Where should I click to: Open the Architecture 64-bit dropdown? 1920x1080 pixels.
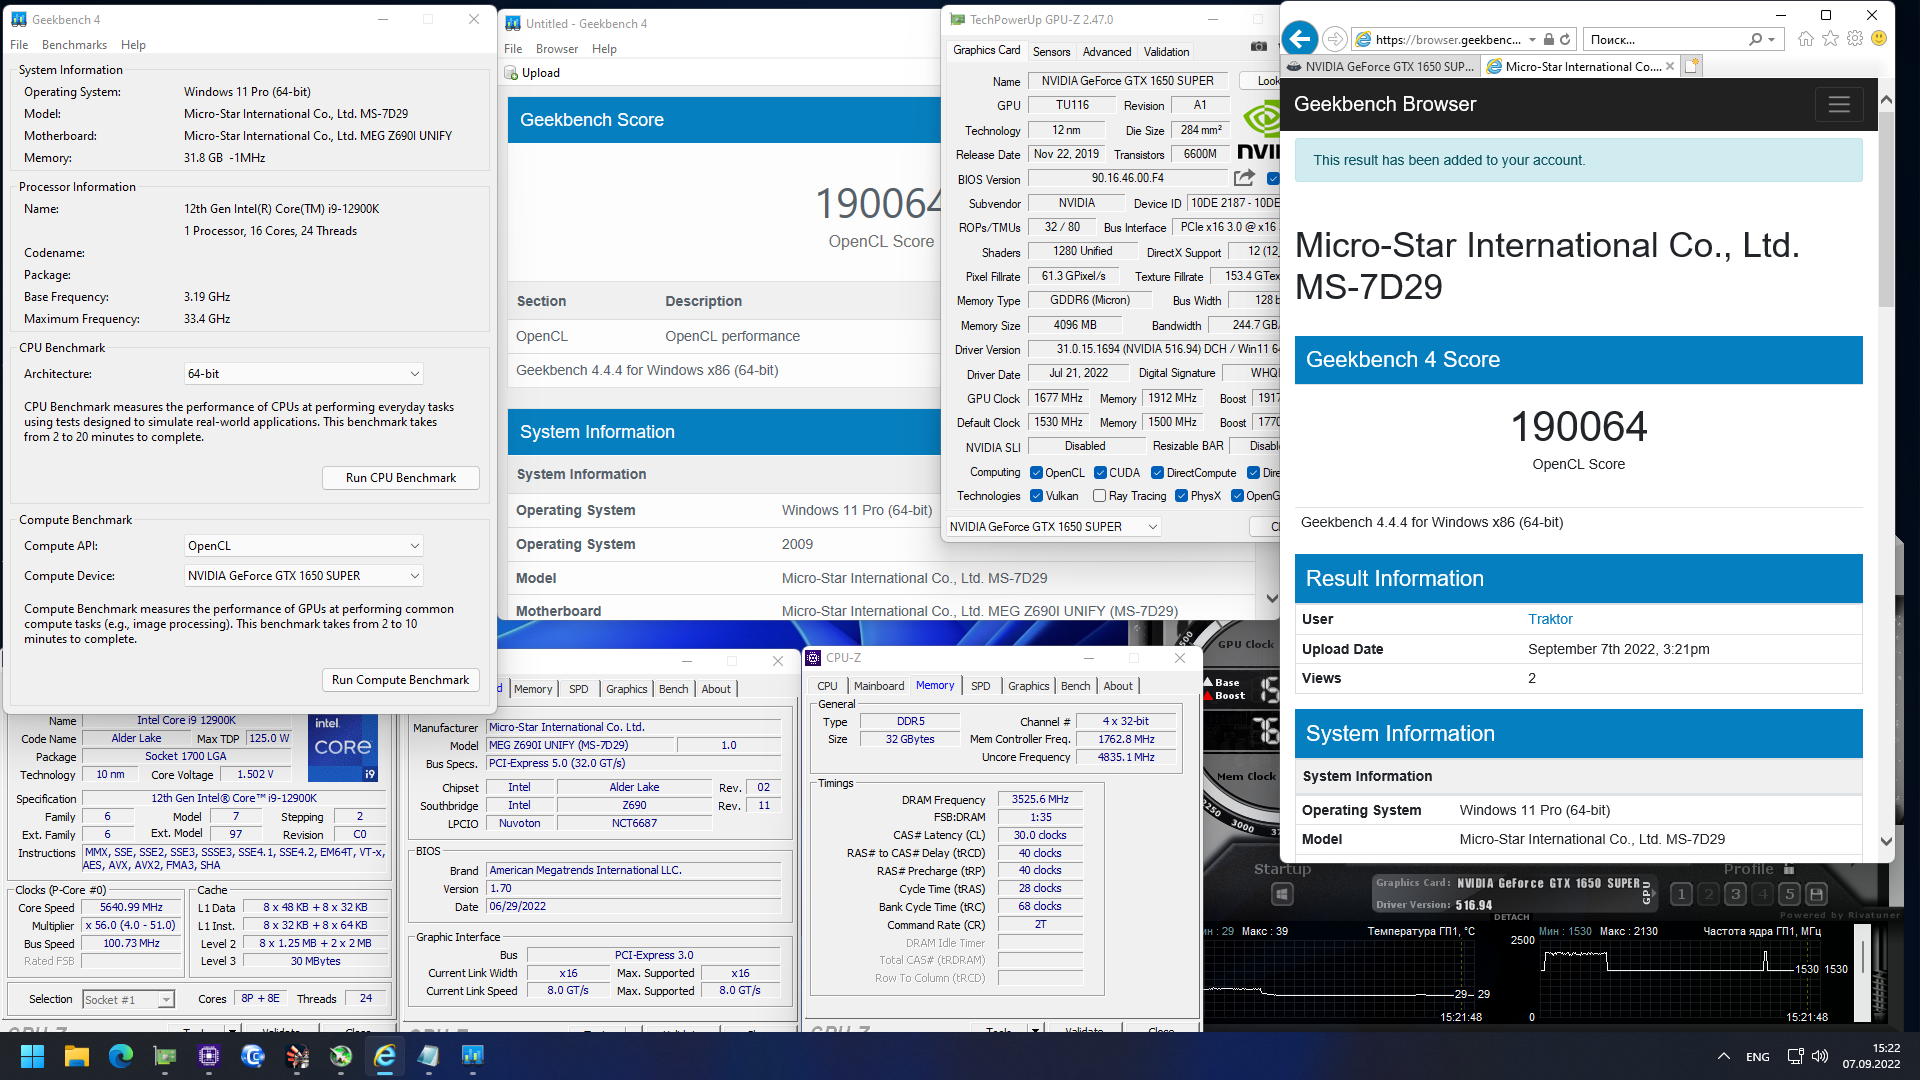point(304,374)
